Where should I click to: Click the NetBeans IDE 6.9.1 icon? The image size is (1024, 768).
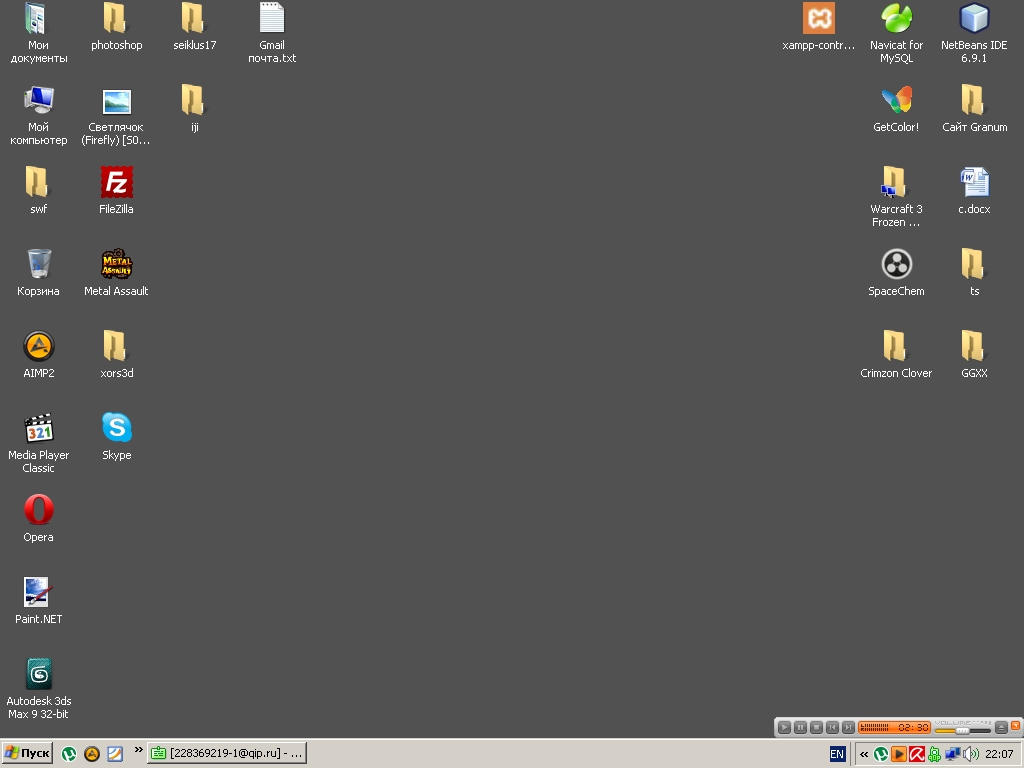tap(974, 19)
